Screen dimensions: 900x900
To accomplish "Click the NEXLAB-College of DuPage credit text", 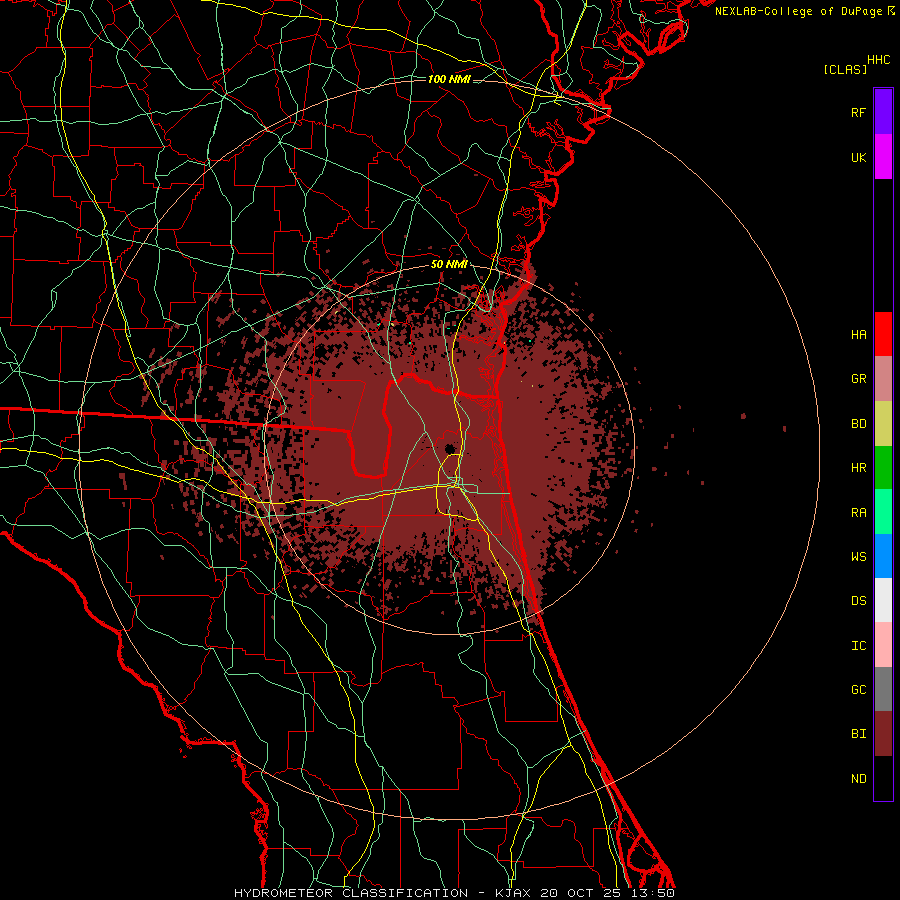I will [x=798, y=11].
